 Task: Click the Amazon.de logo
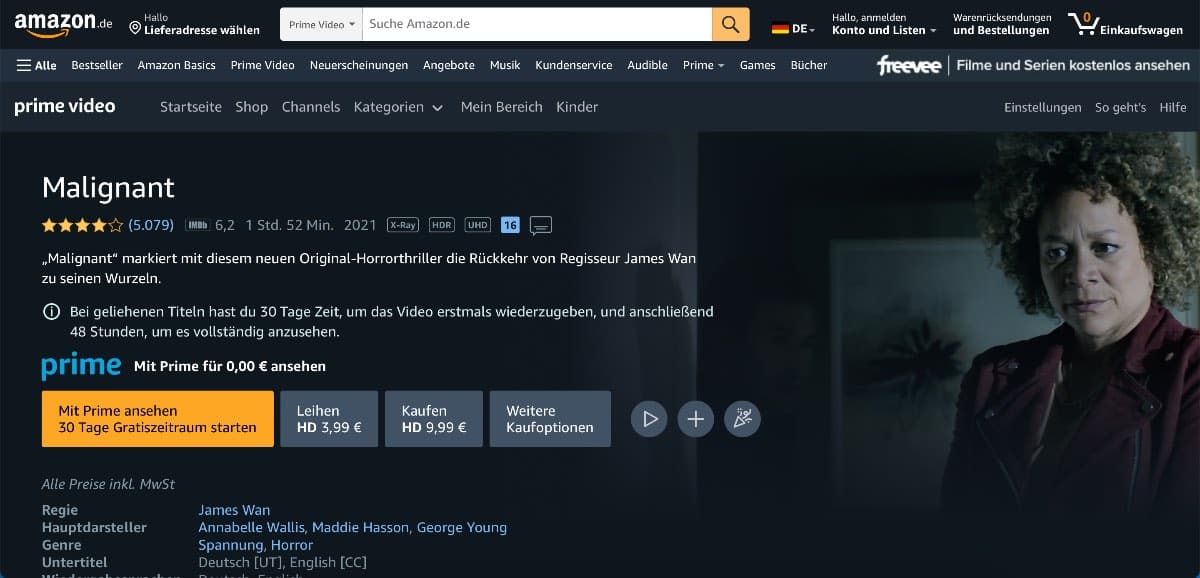point(63,23)
